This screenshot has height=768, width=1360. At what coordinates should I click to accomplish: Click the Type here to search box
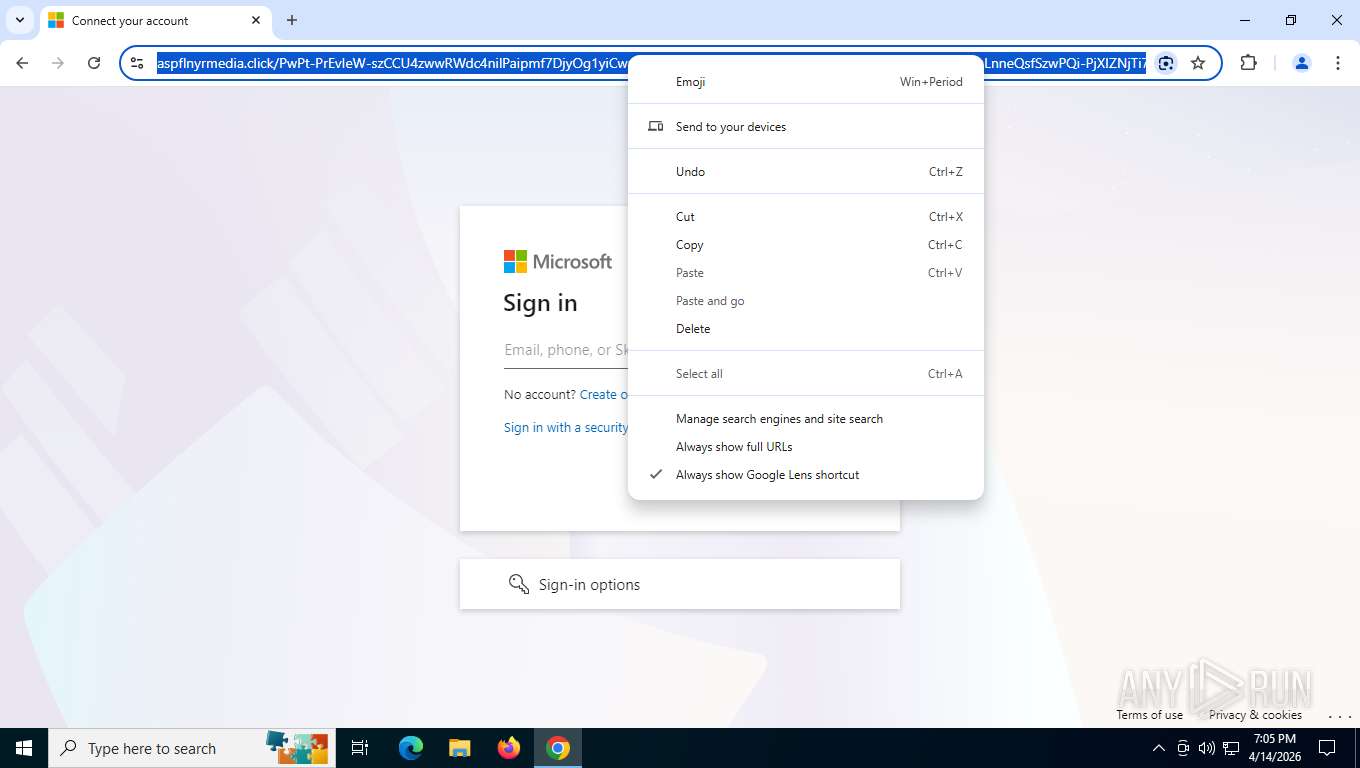click(x=192, y=748)
